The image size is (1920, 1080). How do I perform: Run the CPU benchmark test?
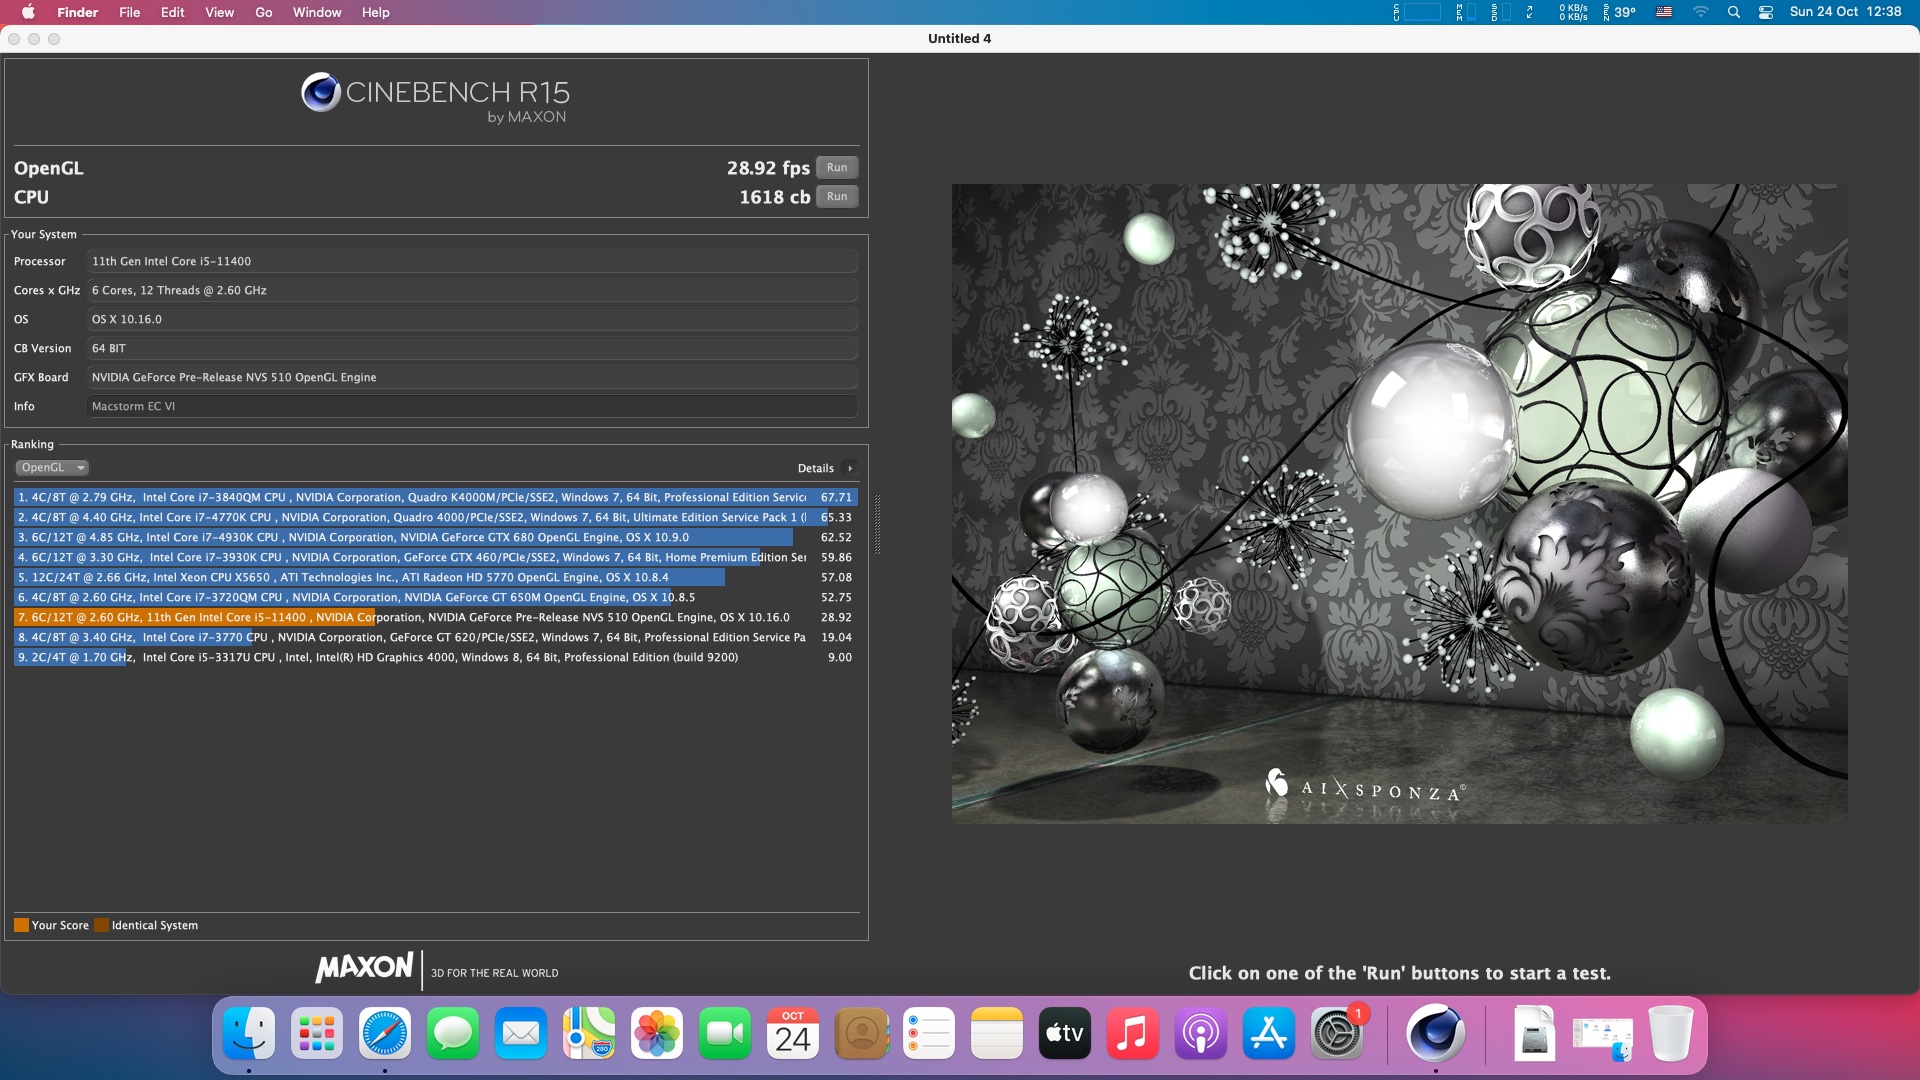point(837,197)
